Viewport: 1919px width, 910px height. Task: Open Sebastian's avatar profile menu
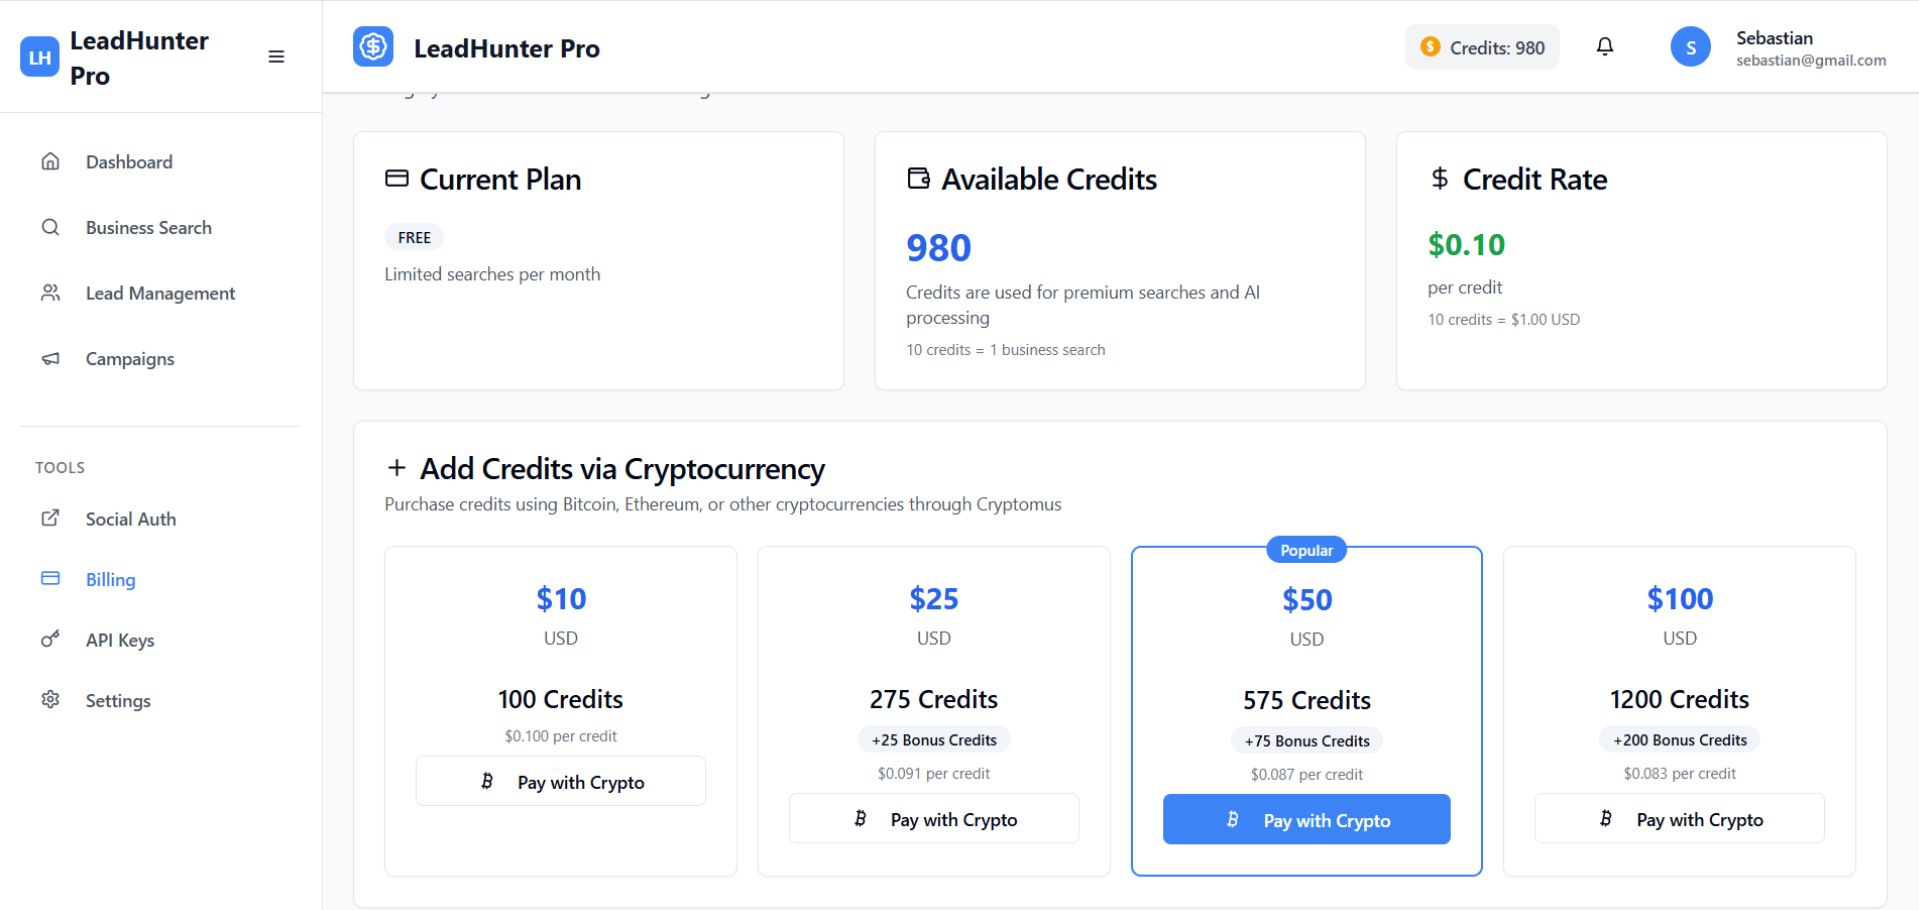(1690, 48)
